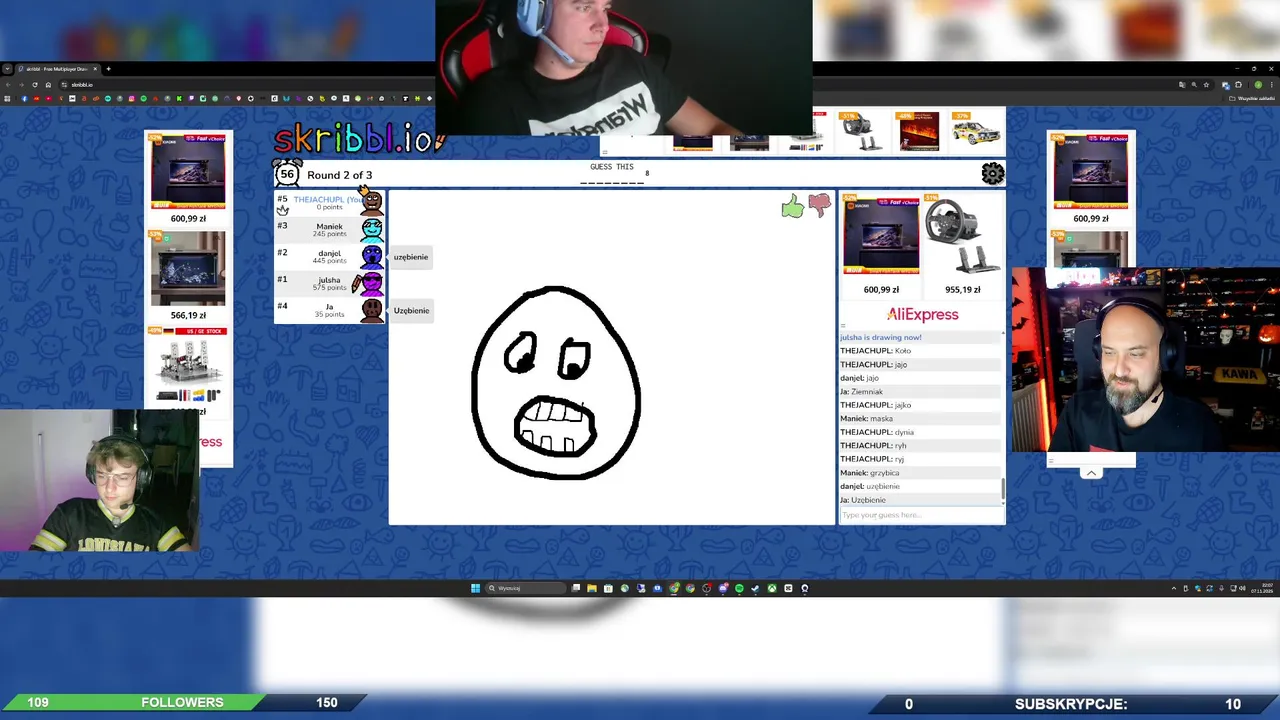
Task: Click the AliExpress ad logo
Action: pos(922,314)
